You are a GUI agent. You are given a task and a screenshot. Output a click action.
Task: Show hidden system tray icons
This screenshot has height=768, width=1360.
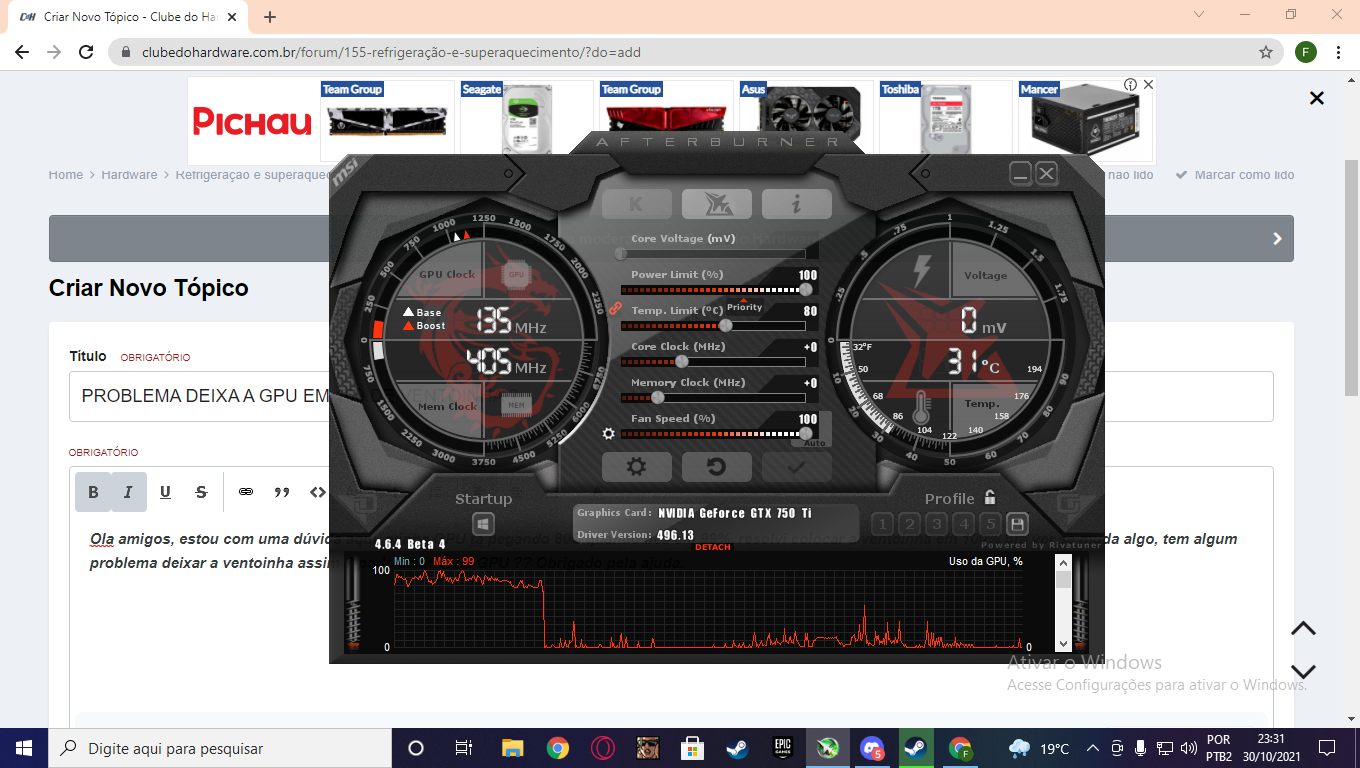1092,748
